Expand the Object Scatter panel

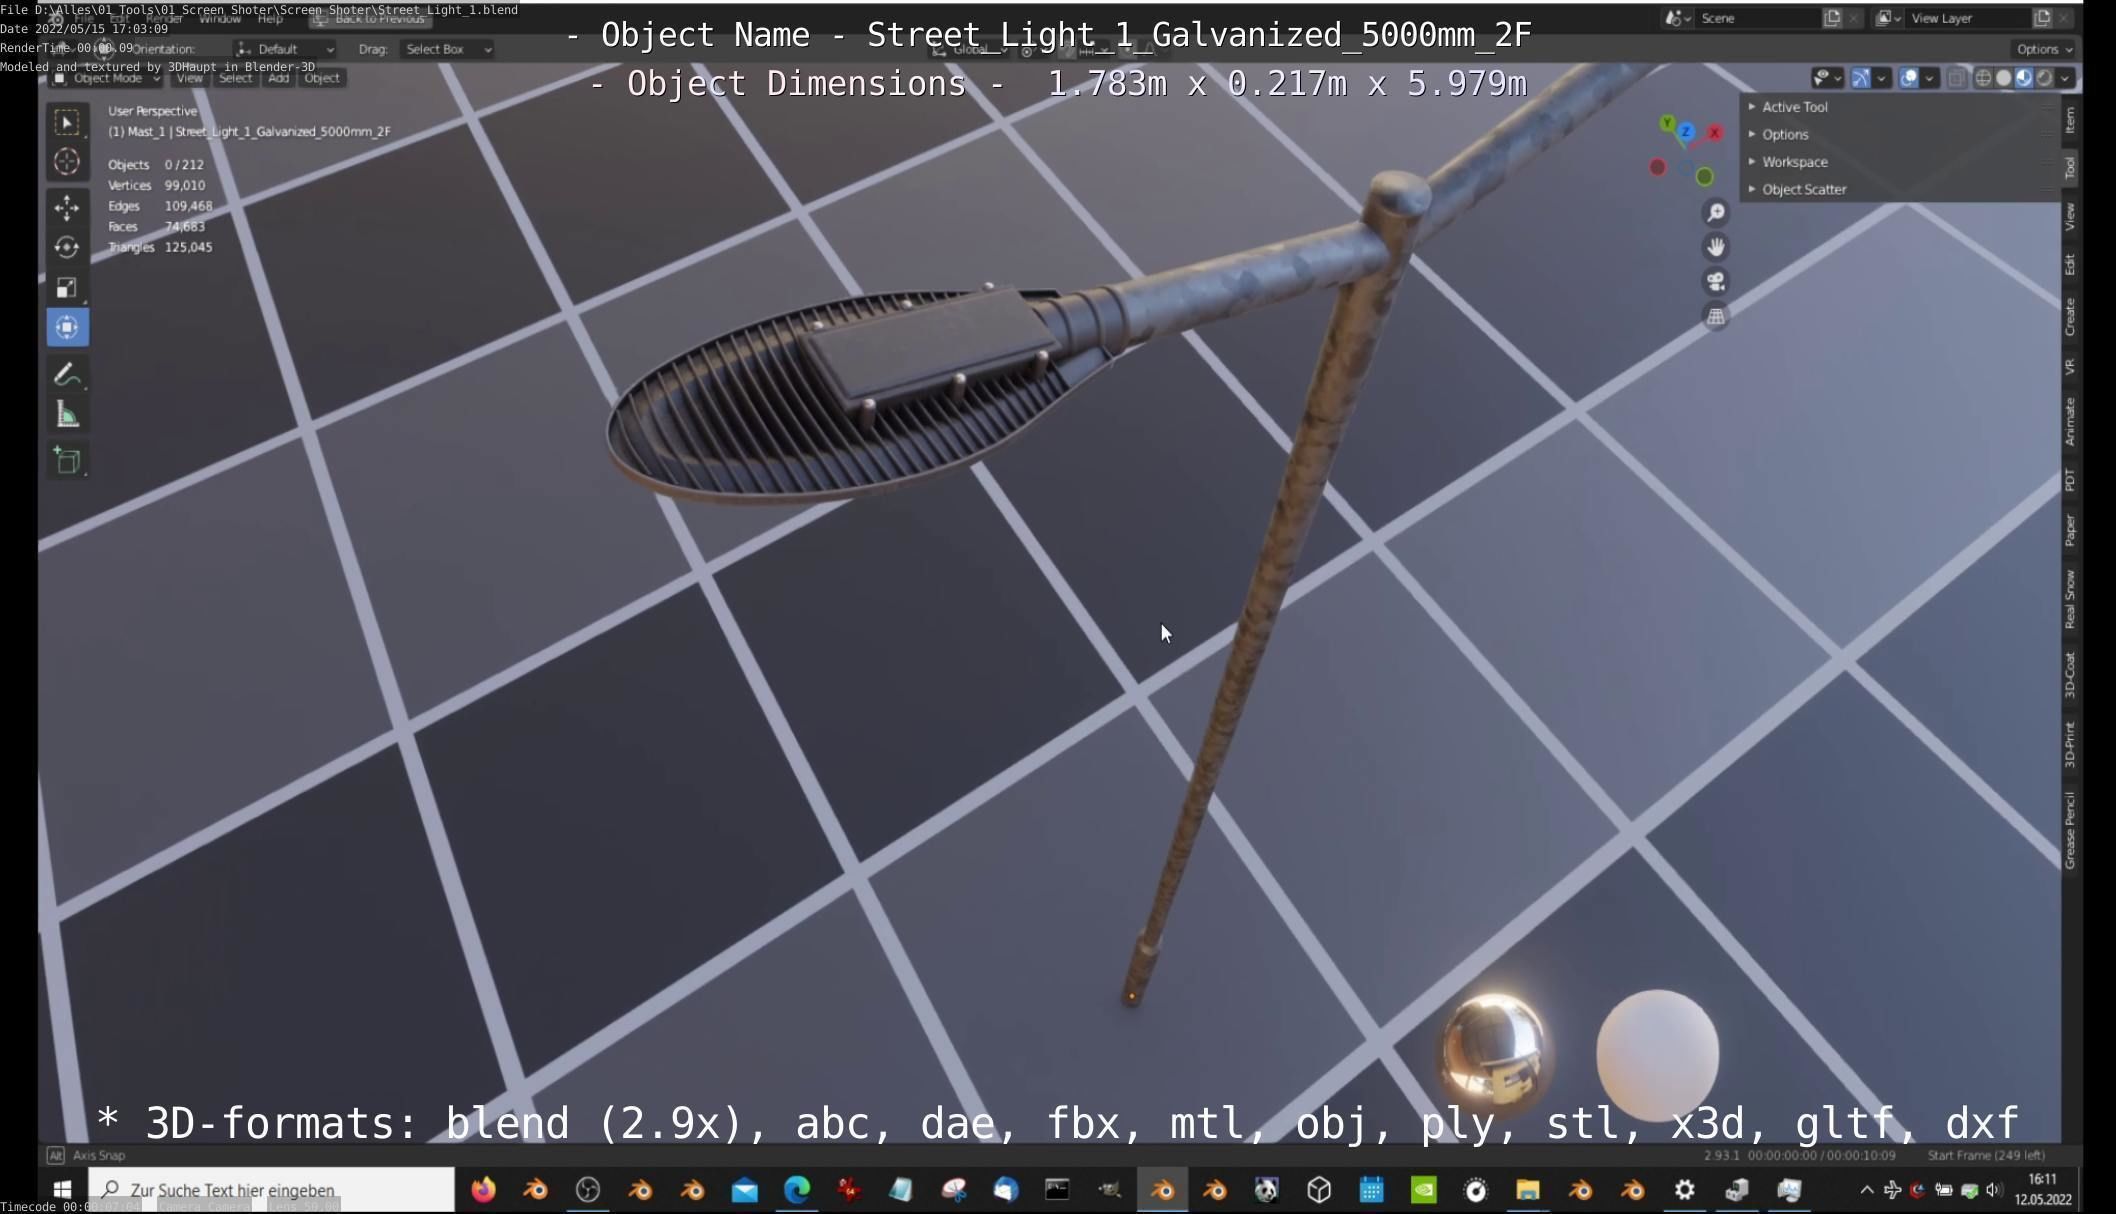pyautogui.click(x=1803, y=189)
